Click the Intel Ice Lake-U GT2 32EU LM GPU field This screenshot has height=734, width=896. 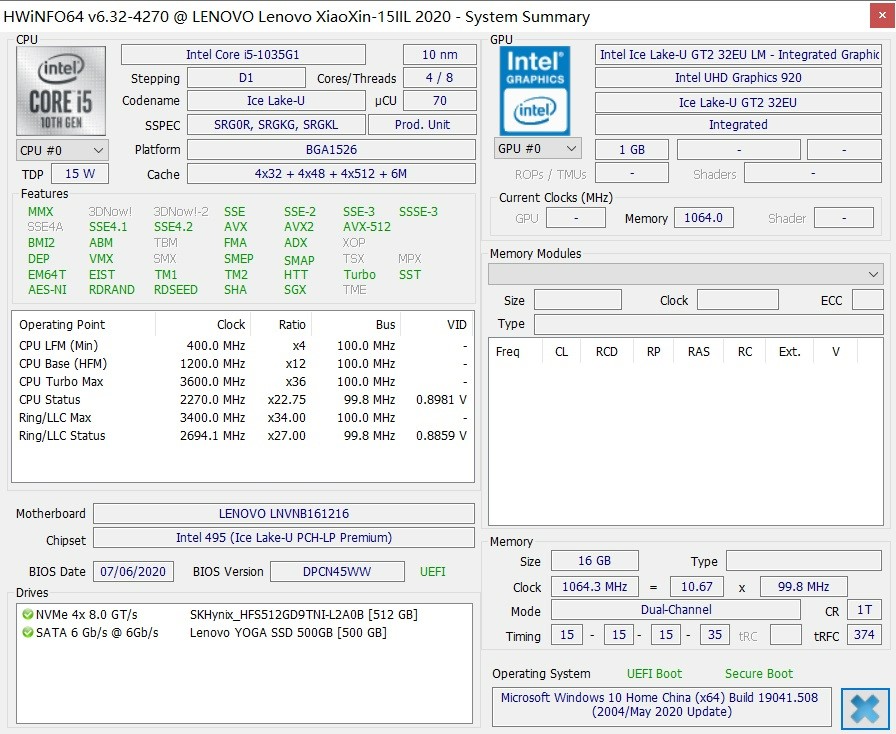738,55
